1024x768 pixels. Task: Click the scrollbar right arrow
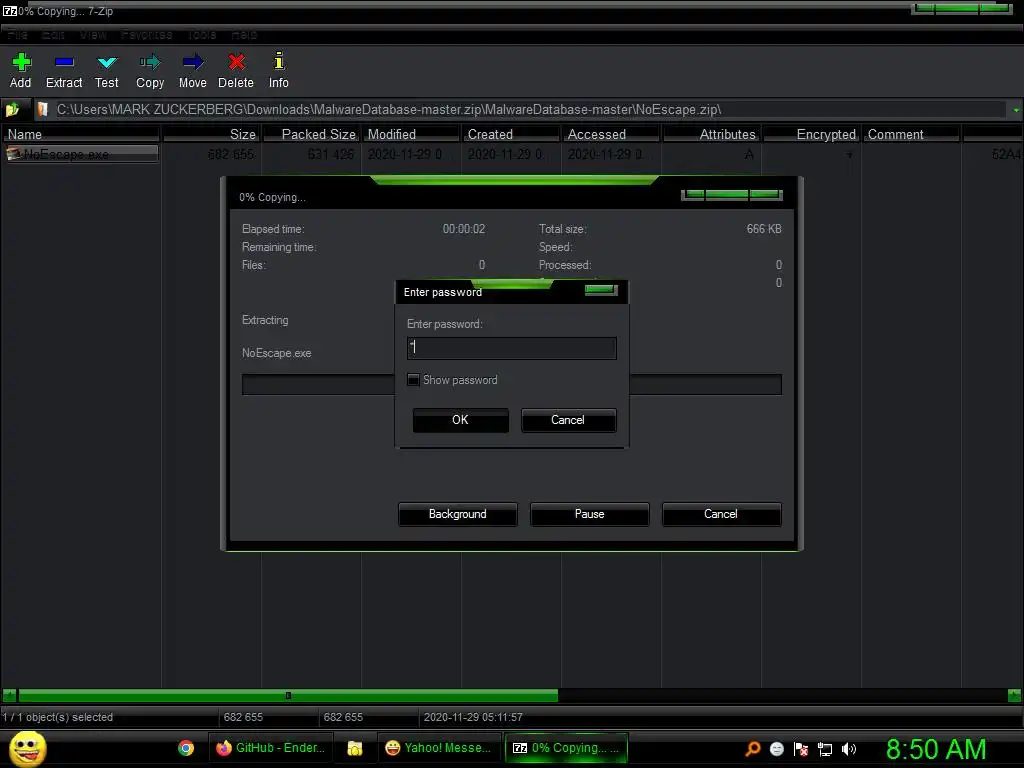coord(1014,696)
